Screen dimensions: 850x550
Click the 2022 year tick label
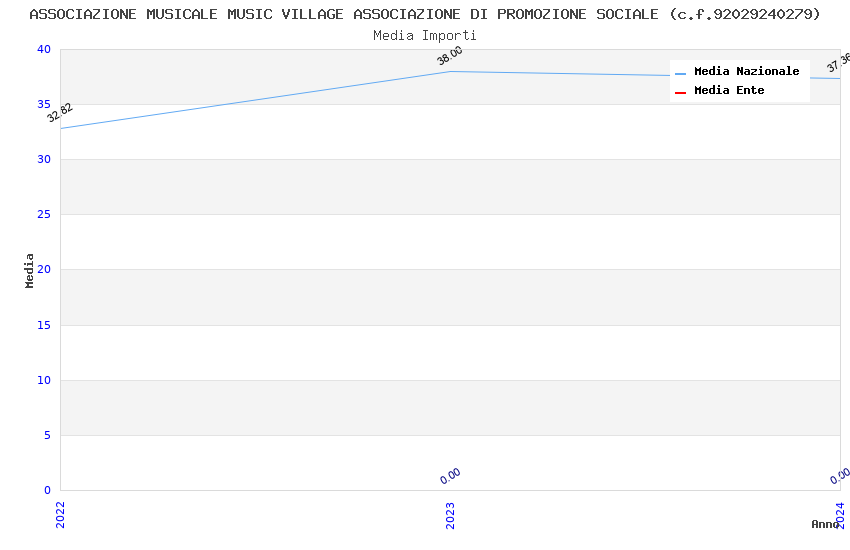click(x=60, y=514)
